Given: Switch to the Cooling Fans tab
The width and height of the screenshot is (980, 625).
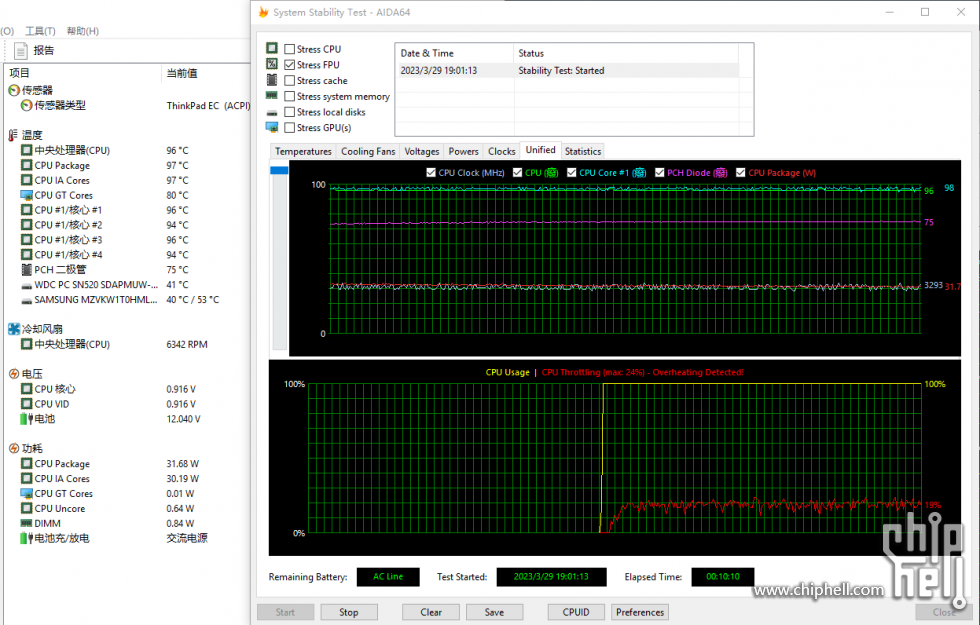Looking at the screenshot, I should click(368, 151).
